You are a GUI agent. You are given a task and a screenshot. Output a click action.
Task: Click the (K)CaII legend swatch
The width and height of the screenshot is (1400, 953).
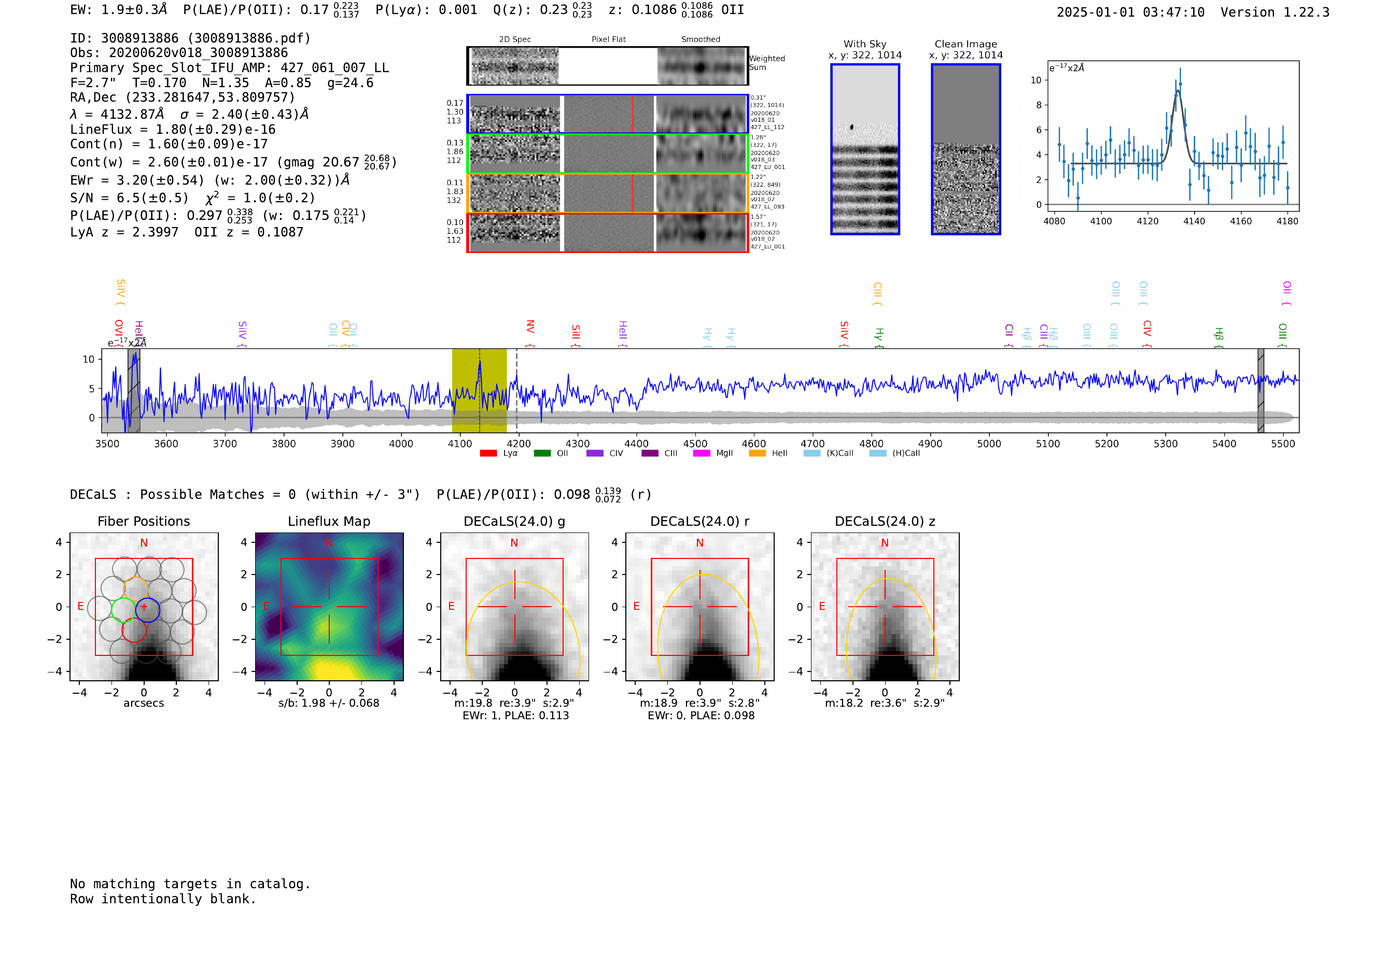[x=812, y=453]
